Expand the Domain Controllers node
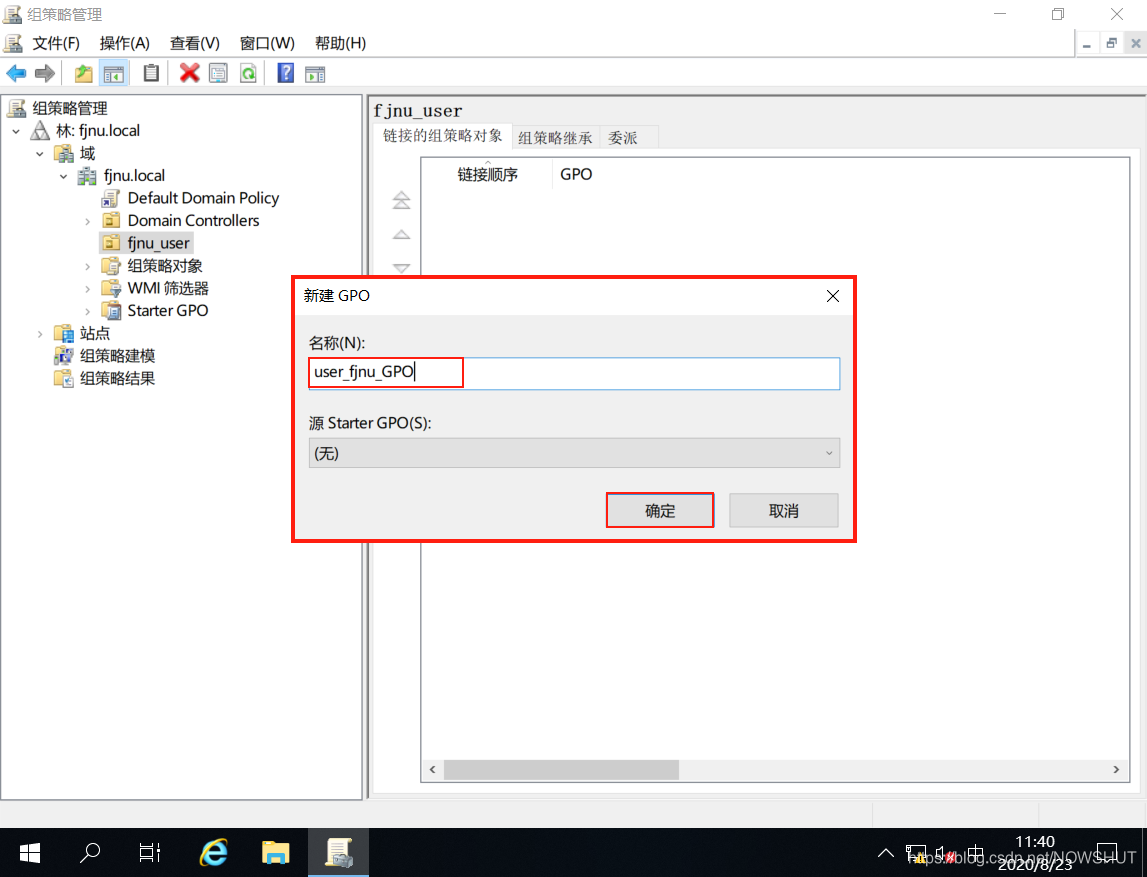Image resolution: width=1147 pixels, height=877 pixels. [x=88, y=222]
